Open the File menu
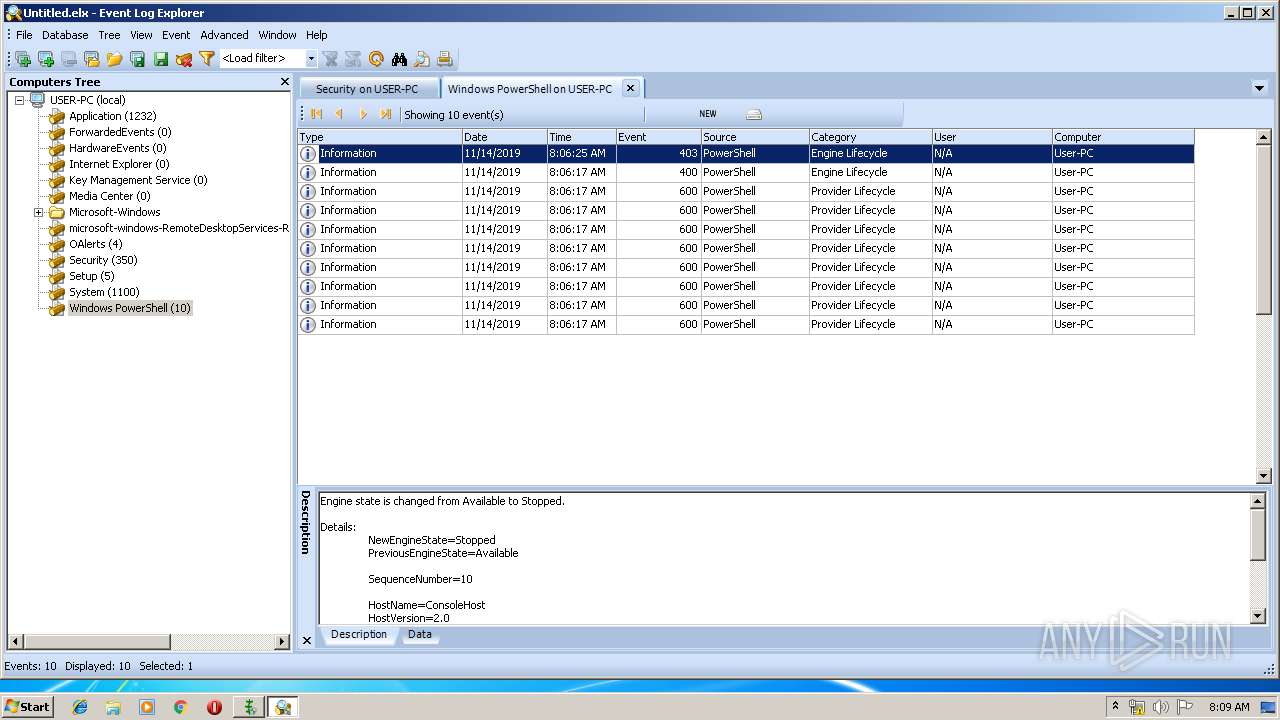Screen dimensions: 1280x720 [24, 35]
